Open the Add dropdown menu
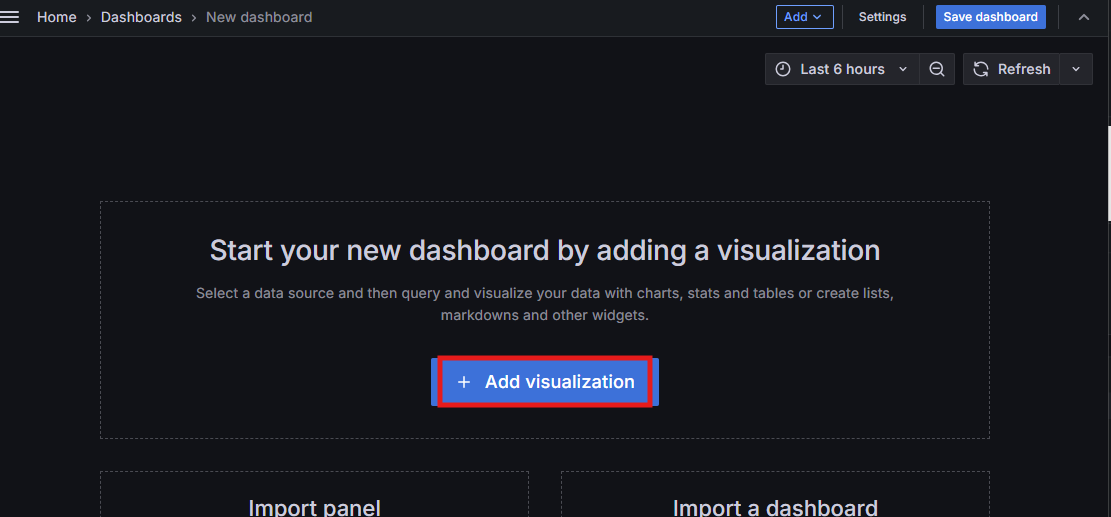The width and height of the screenshot is (1111, 517). click(804, 17)
